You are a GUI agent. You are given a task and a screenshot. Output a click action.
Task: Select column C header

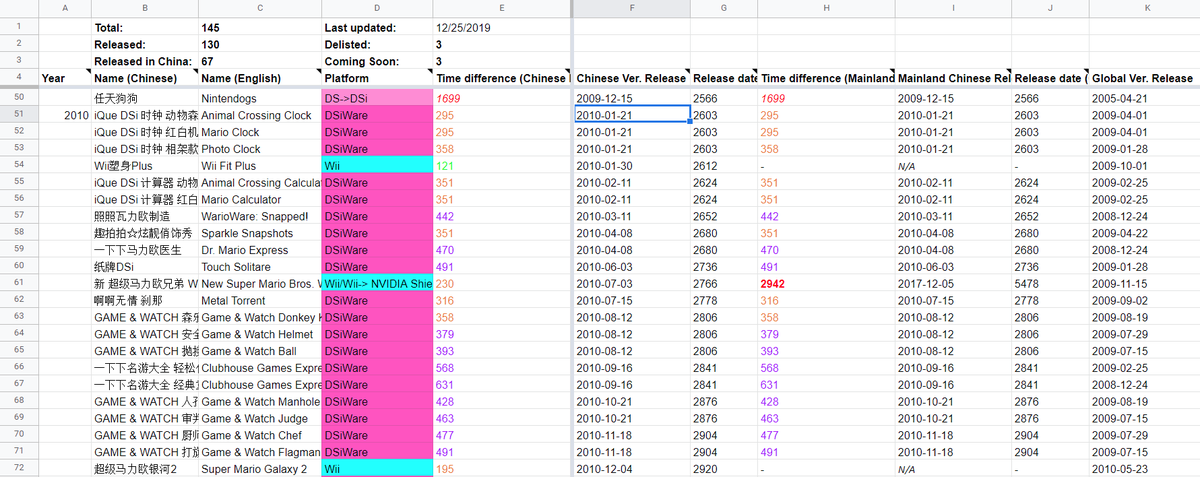pos(260,8)
